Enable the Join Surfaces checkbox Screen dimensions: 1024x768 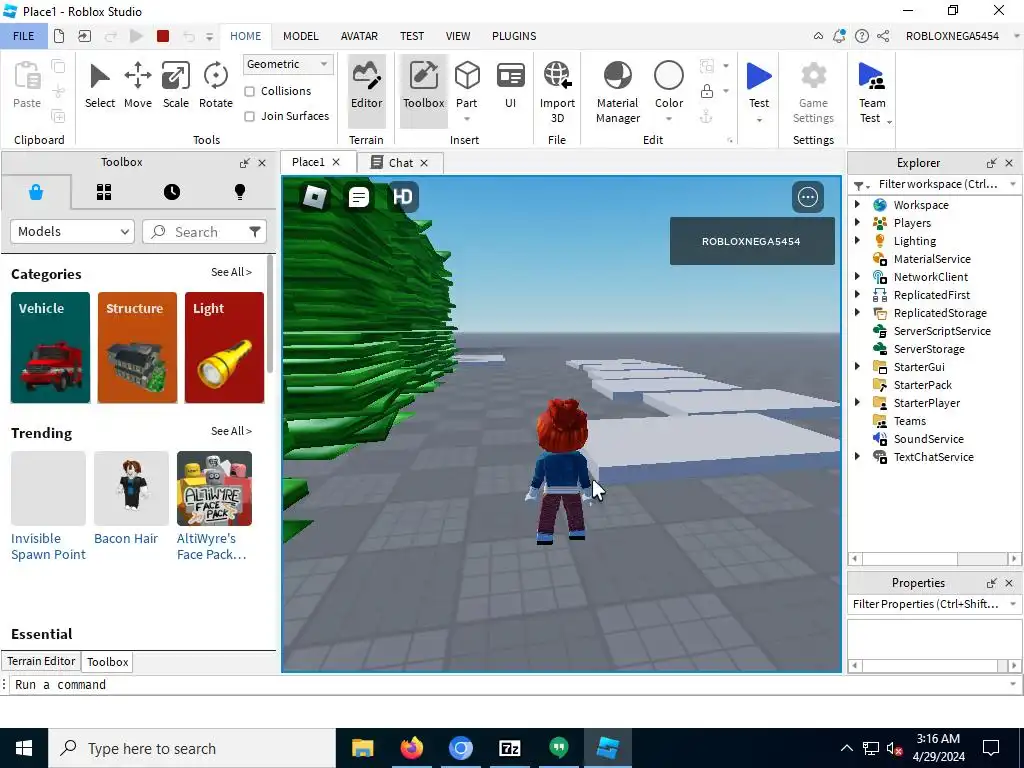coord(249,116)
